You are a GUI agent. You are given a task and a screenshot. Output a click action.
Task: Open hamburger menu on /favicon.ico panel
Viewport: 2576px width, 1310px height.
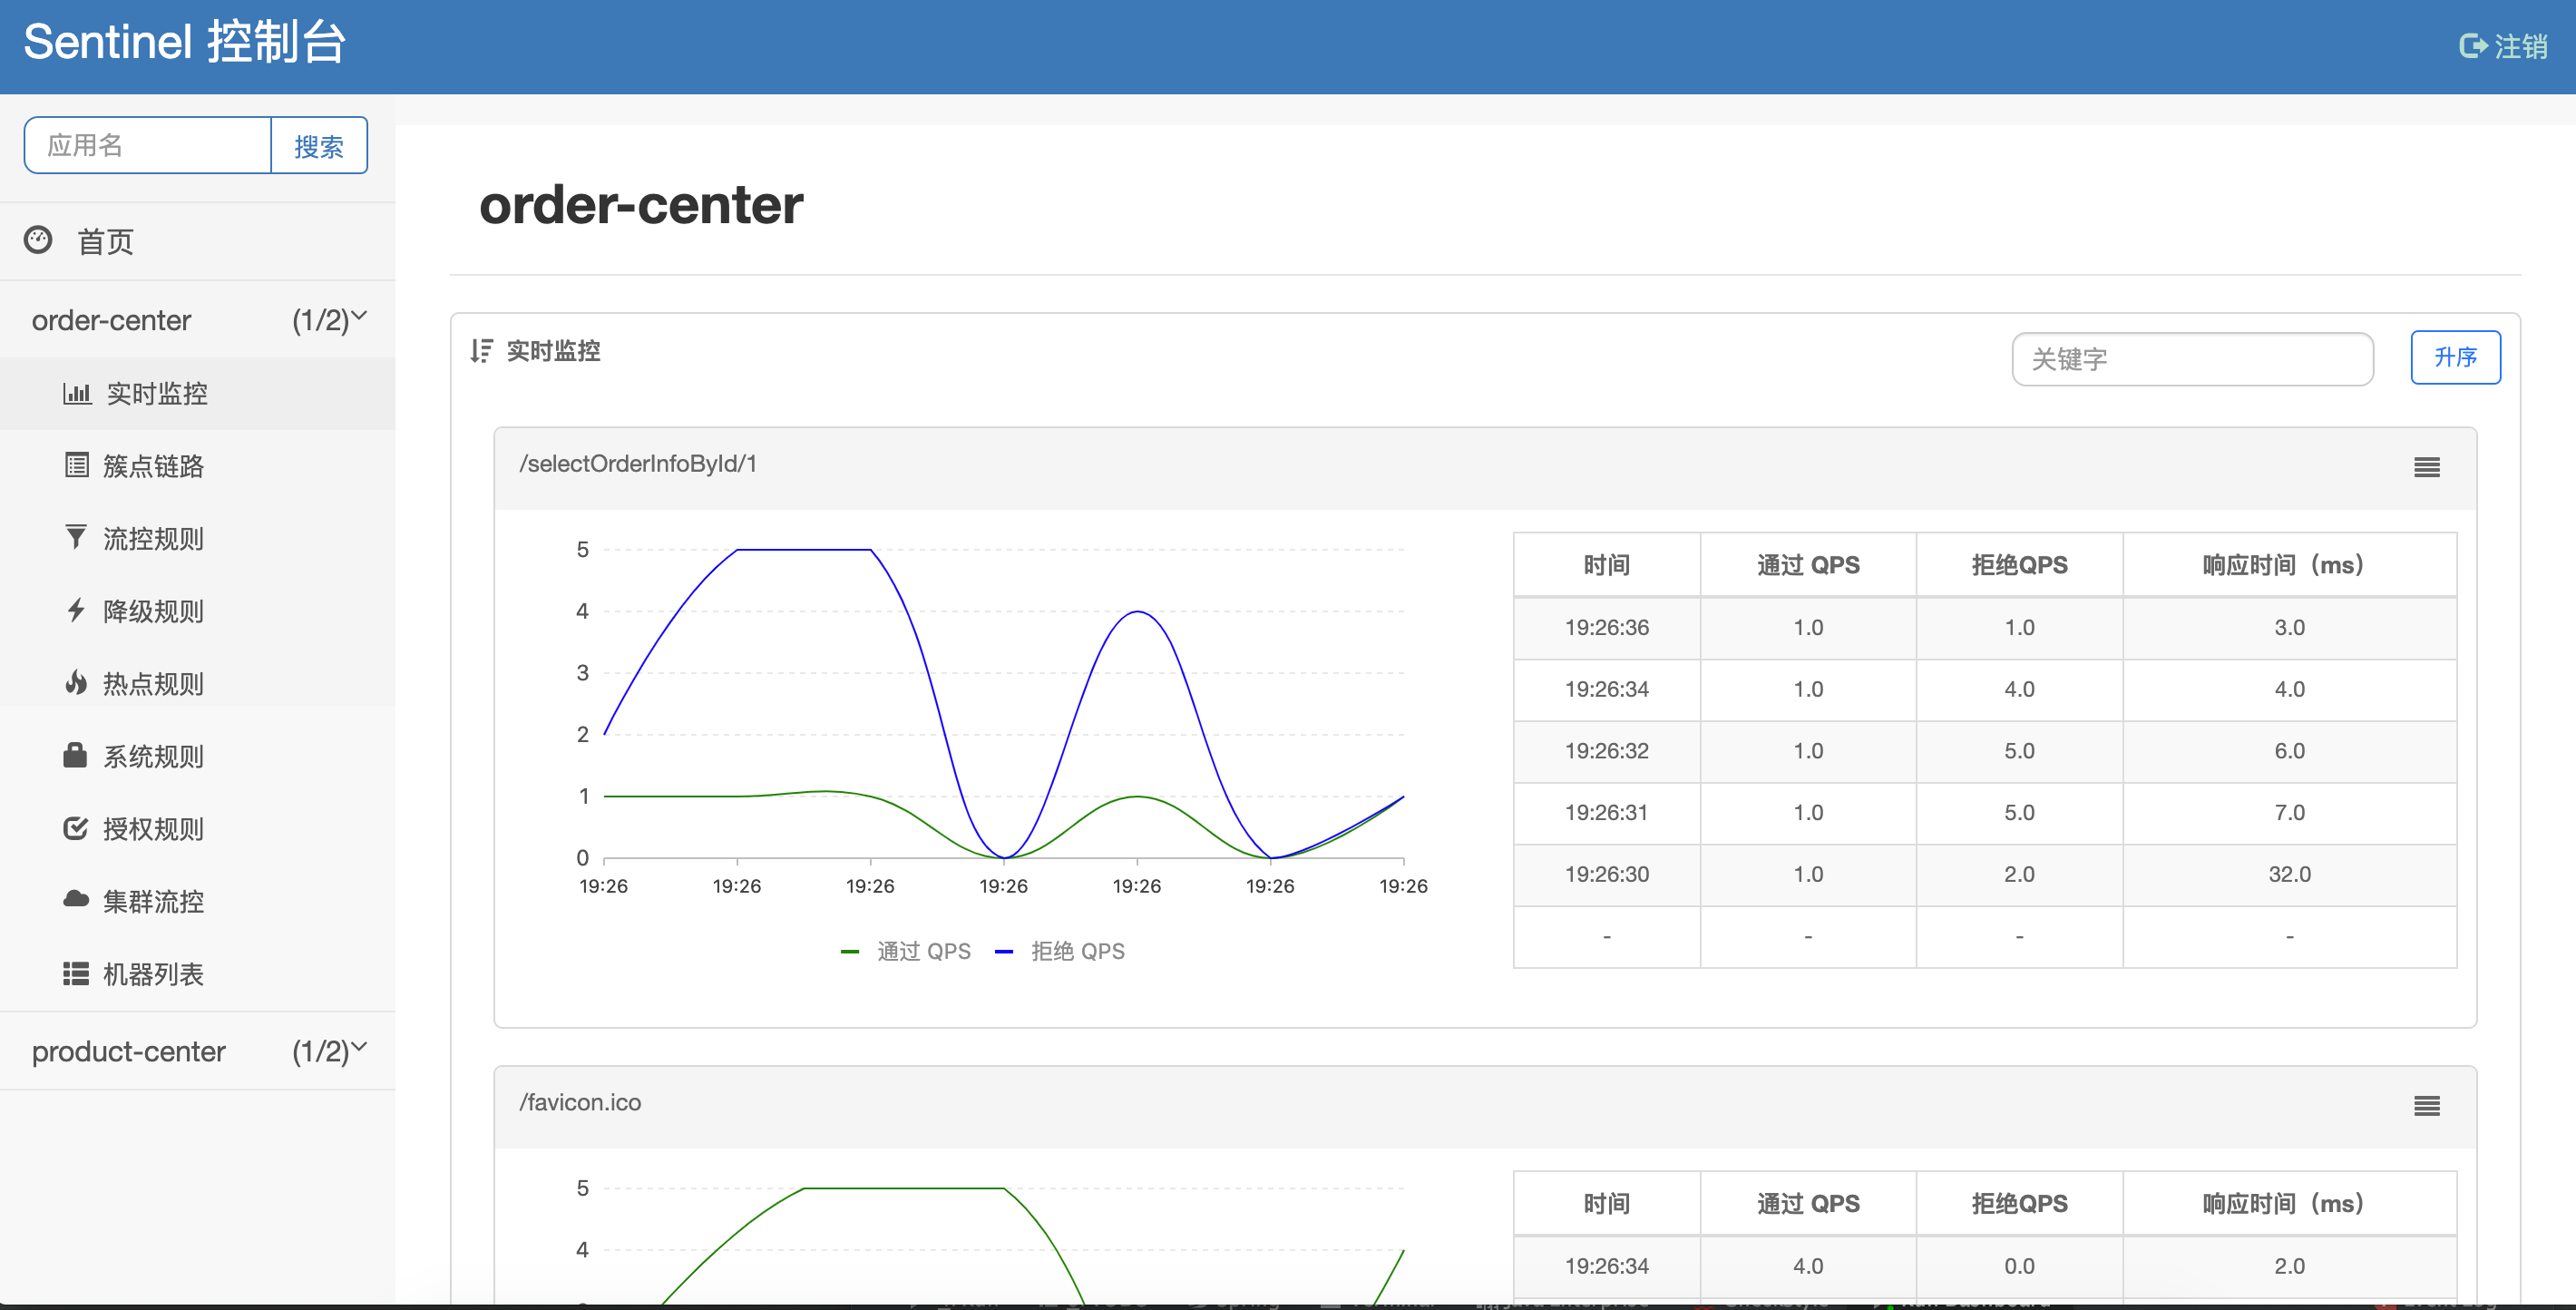tap(2426, 1105)
